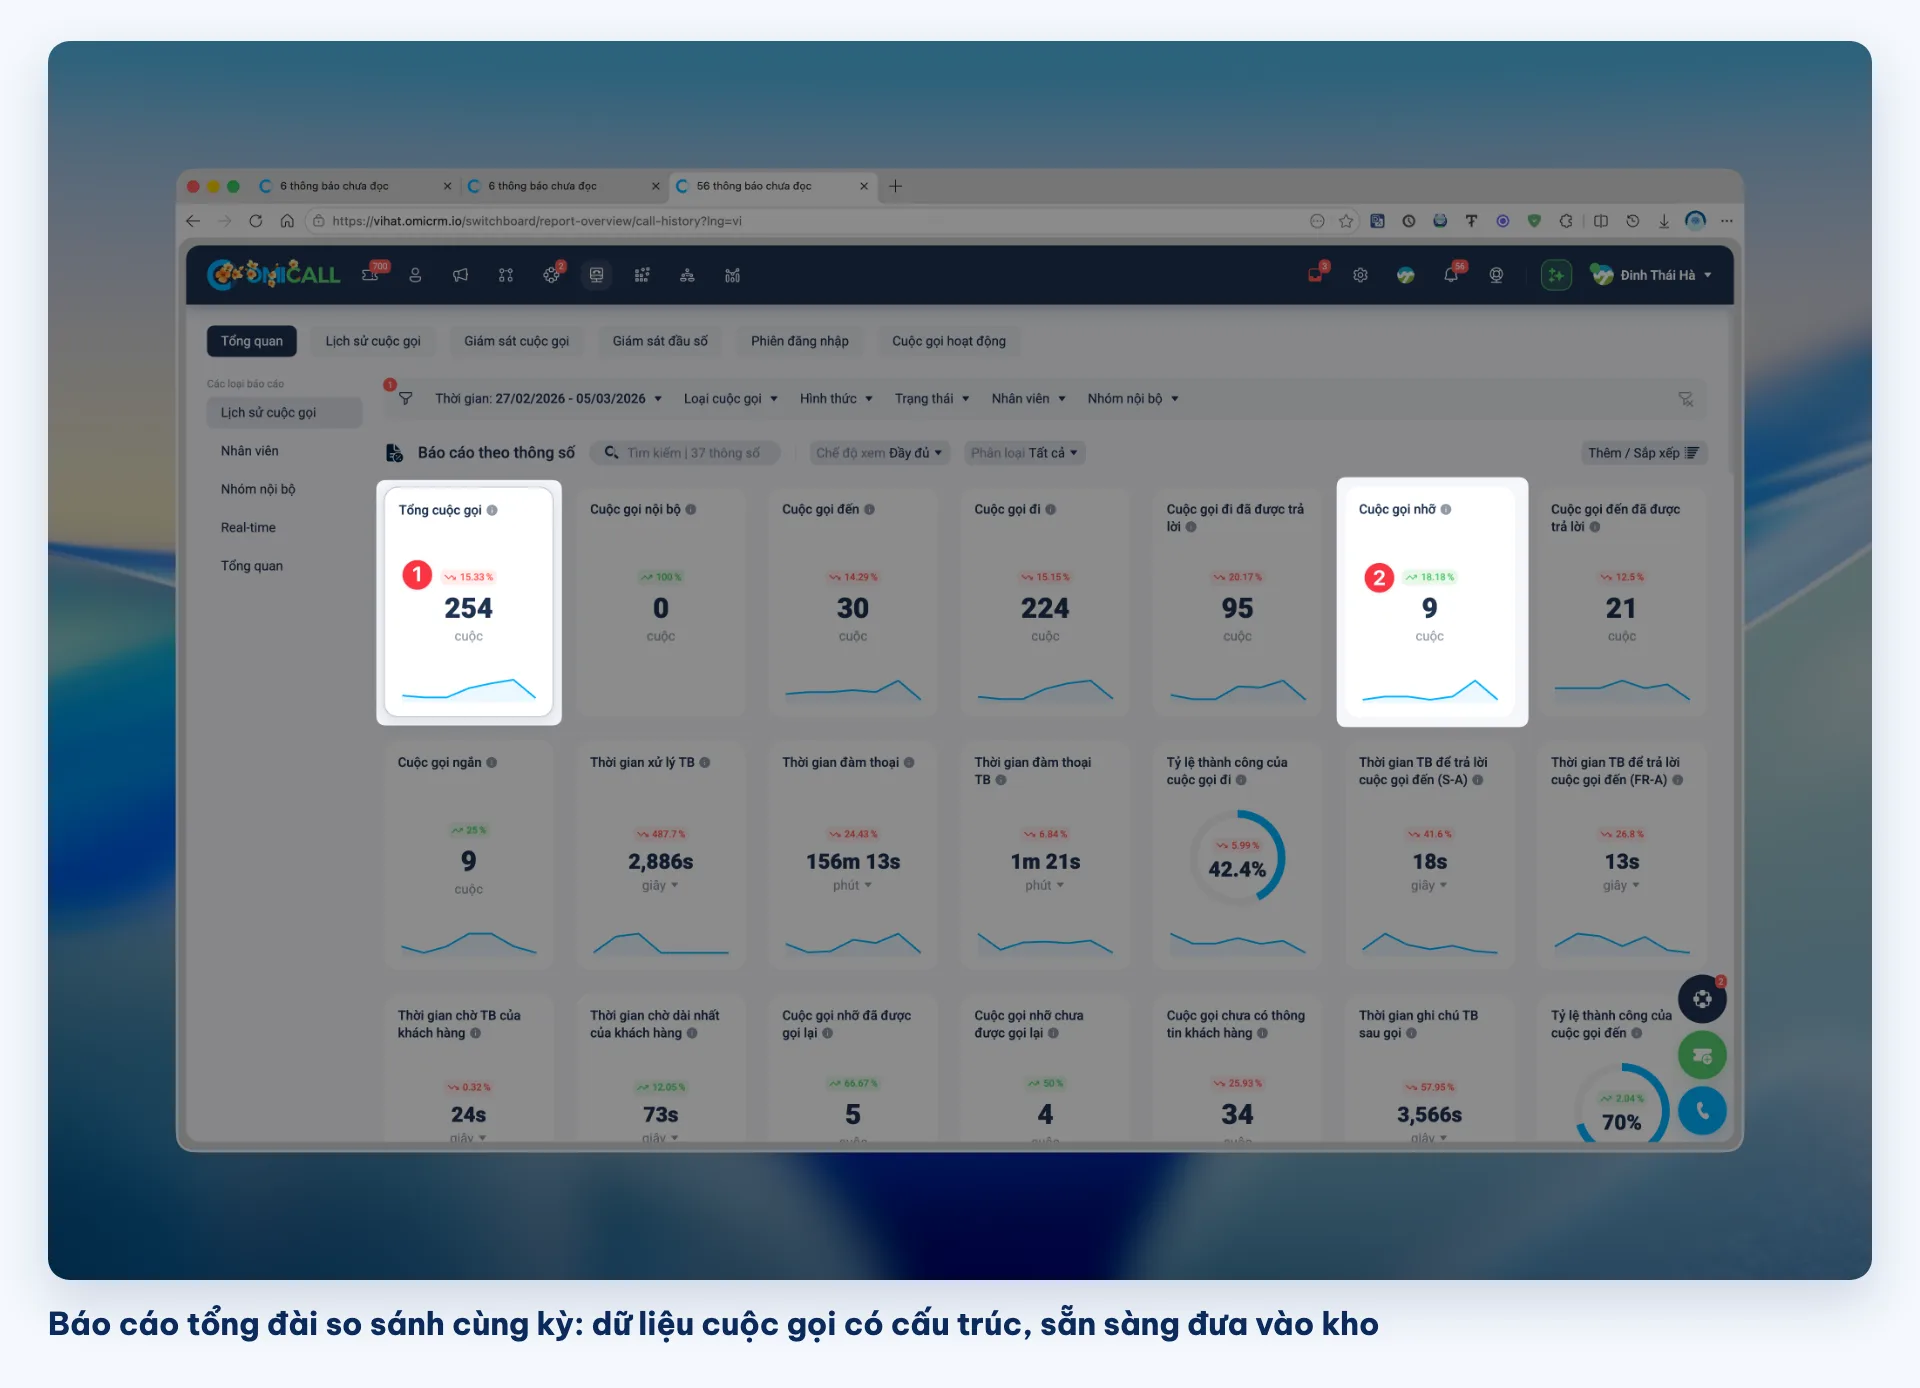Click the dark floating help circle button

point(1702,998)
